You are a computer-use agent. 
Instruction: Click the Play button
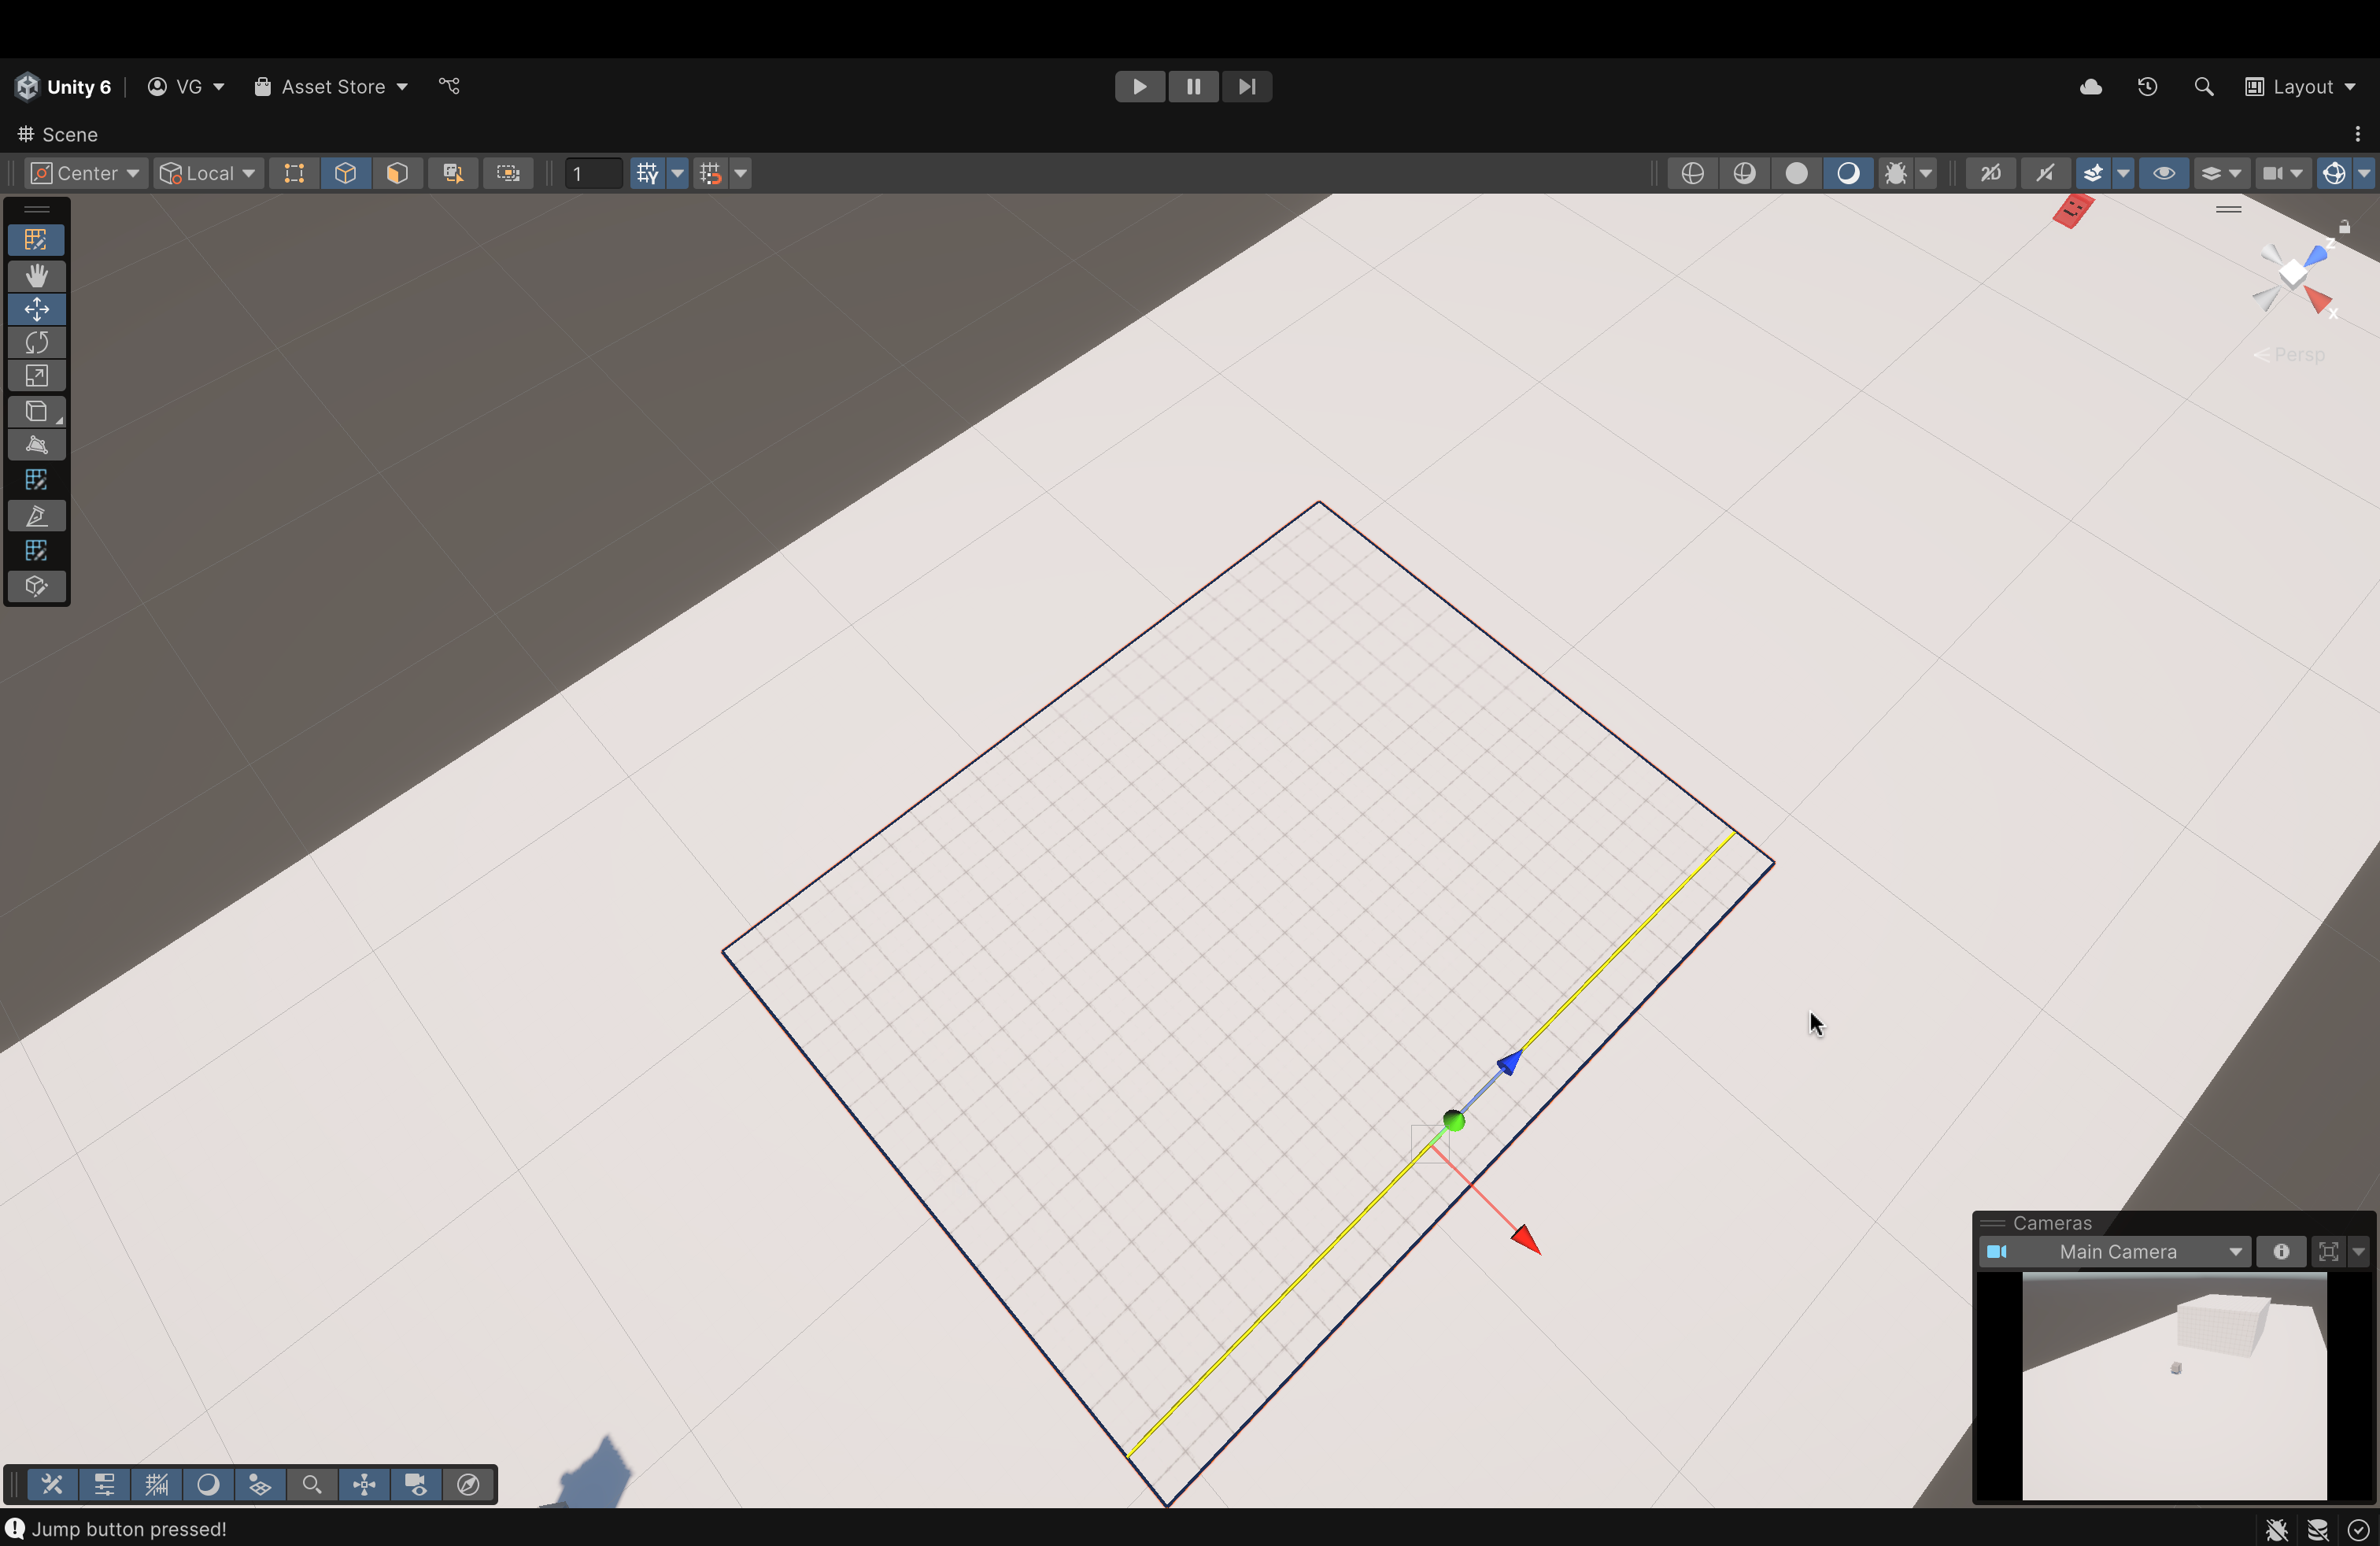click(1139, 87)
